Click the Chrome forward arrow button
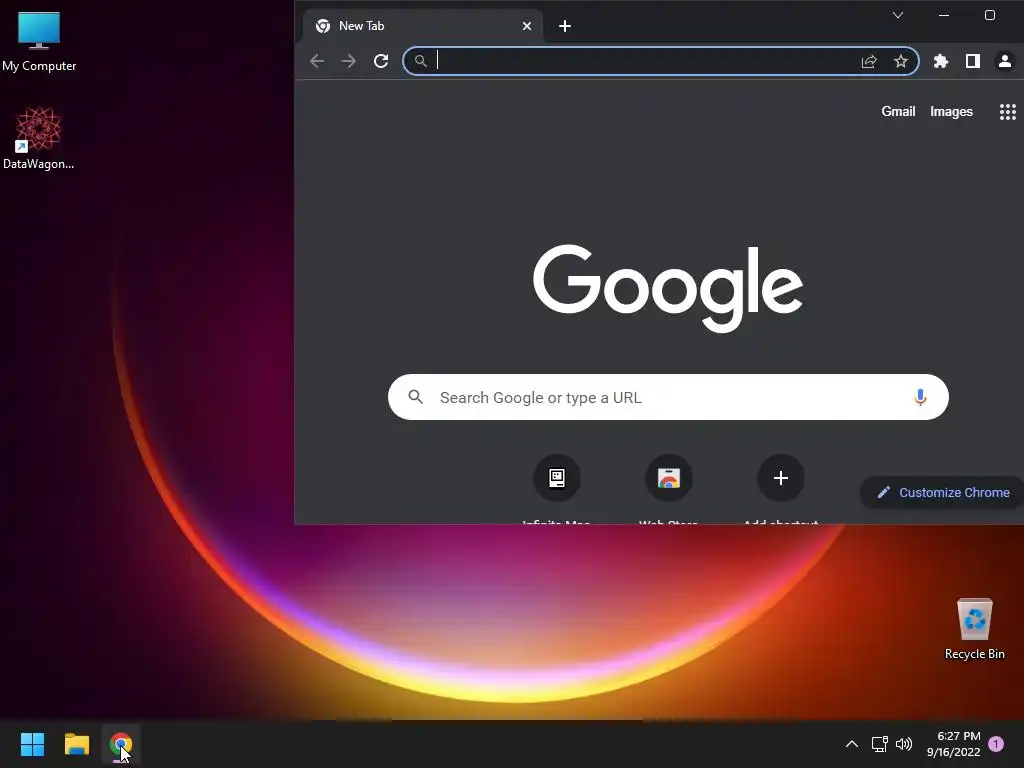The image size is (1024, 768). pos(349,61)
